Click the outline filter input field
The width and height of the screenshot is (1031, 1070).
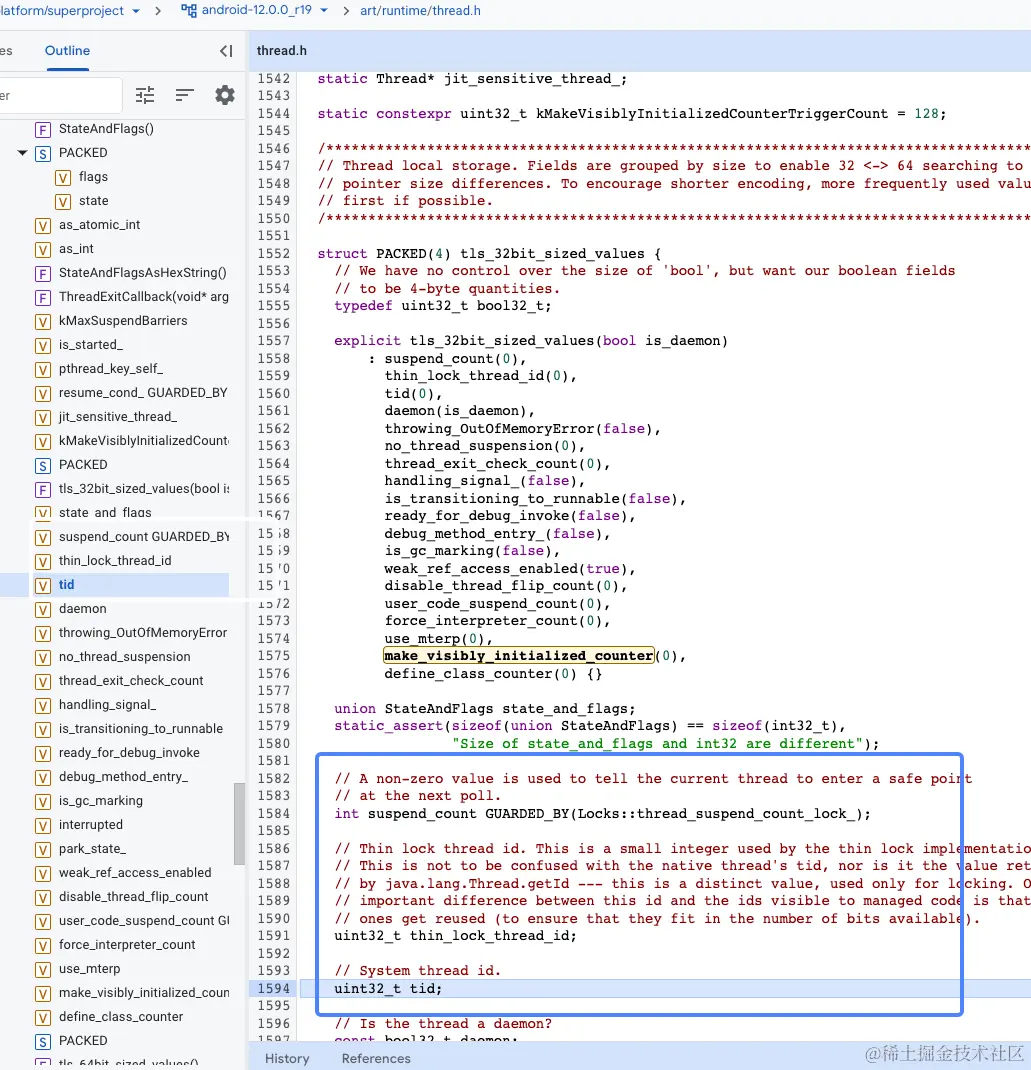[60, 95]
